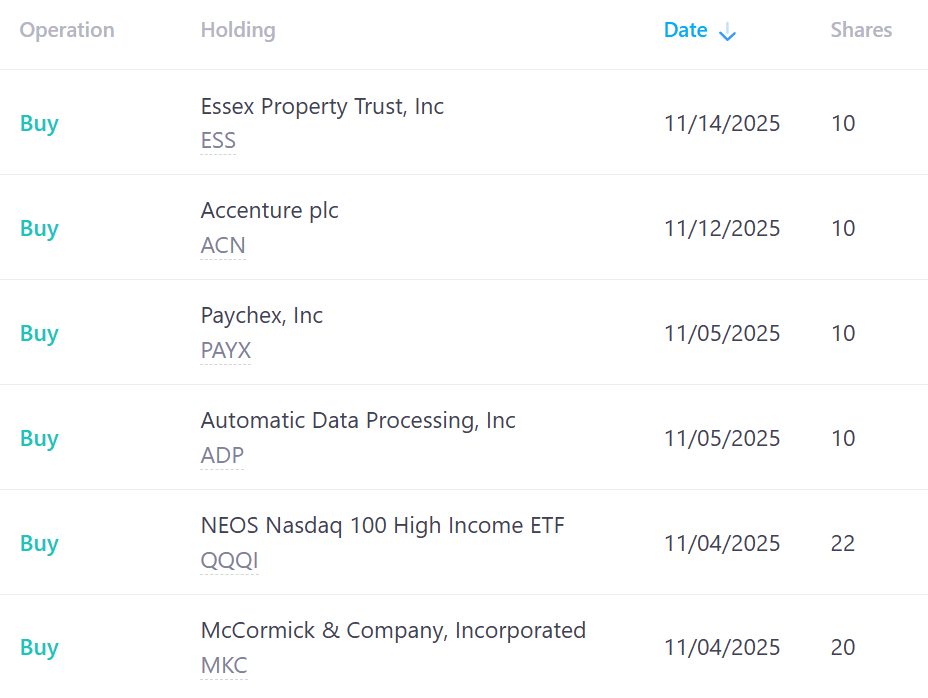The width and height of the screenshot is (928, 698).
Task: Open the ADP ticker link
Action: pyautogui.click(x=222, y=456)
